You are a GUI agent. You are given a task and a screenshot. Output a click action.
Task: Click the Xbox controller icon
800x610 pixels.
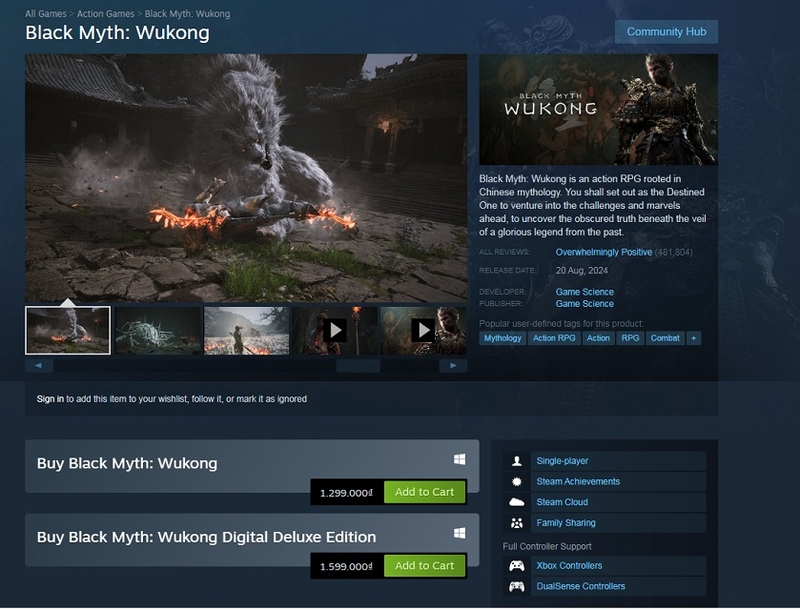pos(516,566)
